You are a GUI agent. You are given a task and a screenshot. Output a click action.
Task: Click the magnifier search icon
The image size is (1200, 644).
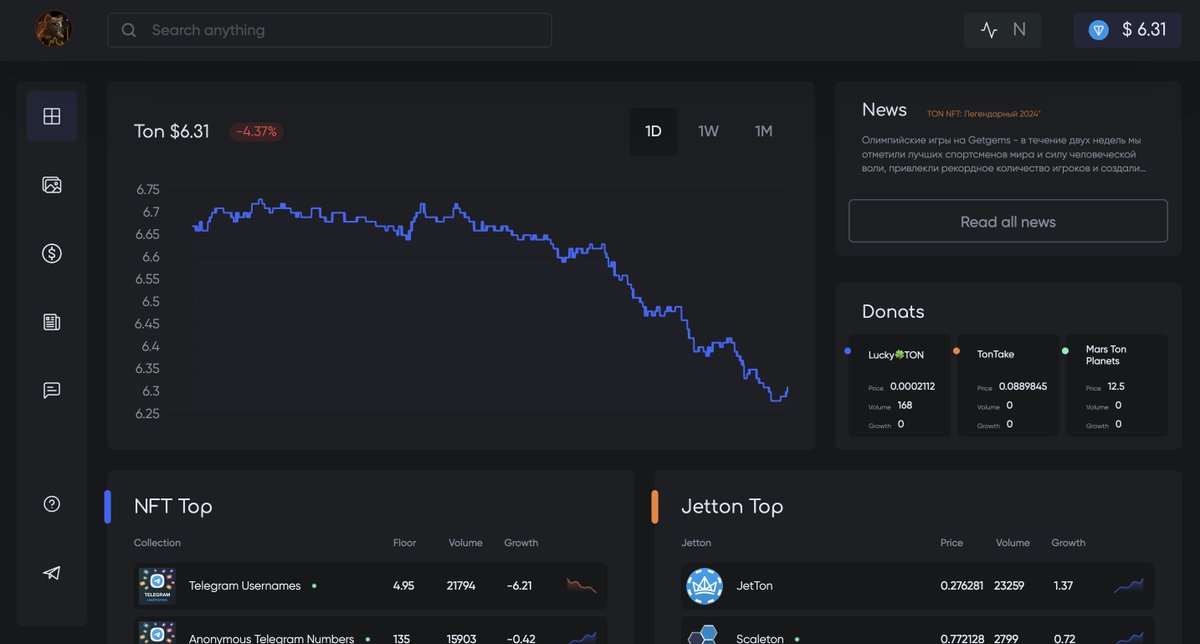(x=129, y=30)
